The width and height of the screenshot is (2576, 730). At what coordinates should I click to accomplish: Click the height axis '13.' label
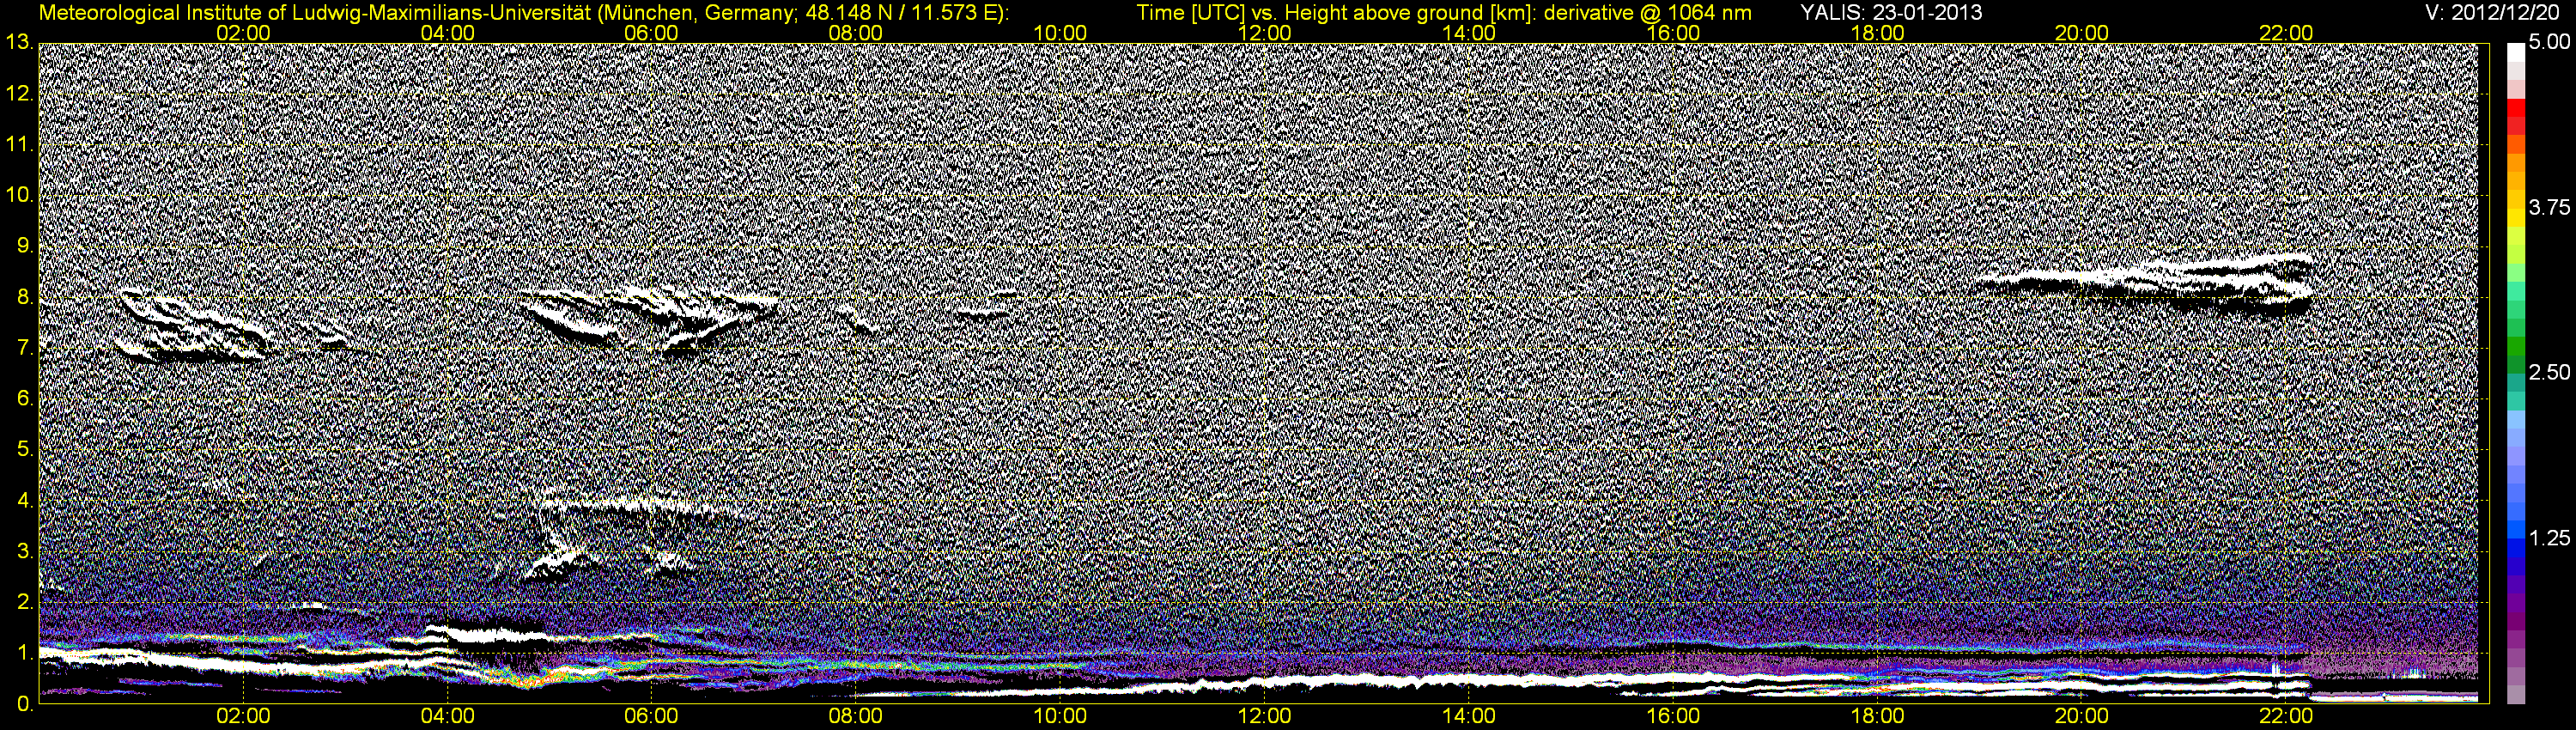point(20,42)
